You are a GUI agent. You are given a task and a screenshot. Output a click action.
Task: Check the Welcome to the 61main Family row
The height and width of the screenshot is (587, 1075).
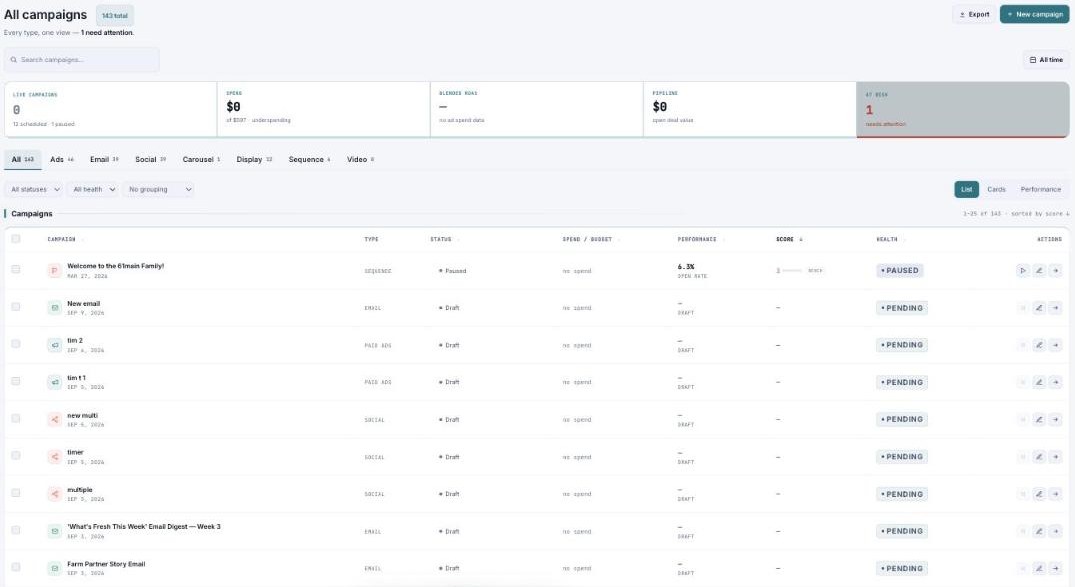[16, 269]
